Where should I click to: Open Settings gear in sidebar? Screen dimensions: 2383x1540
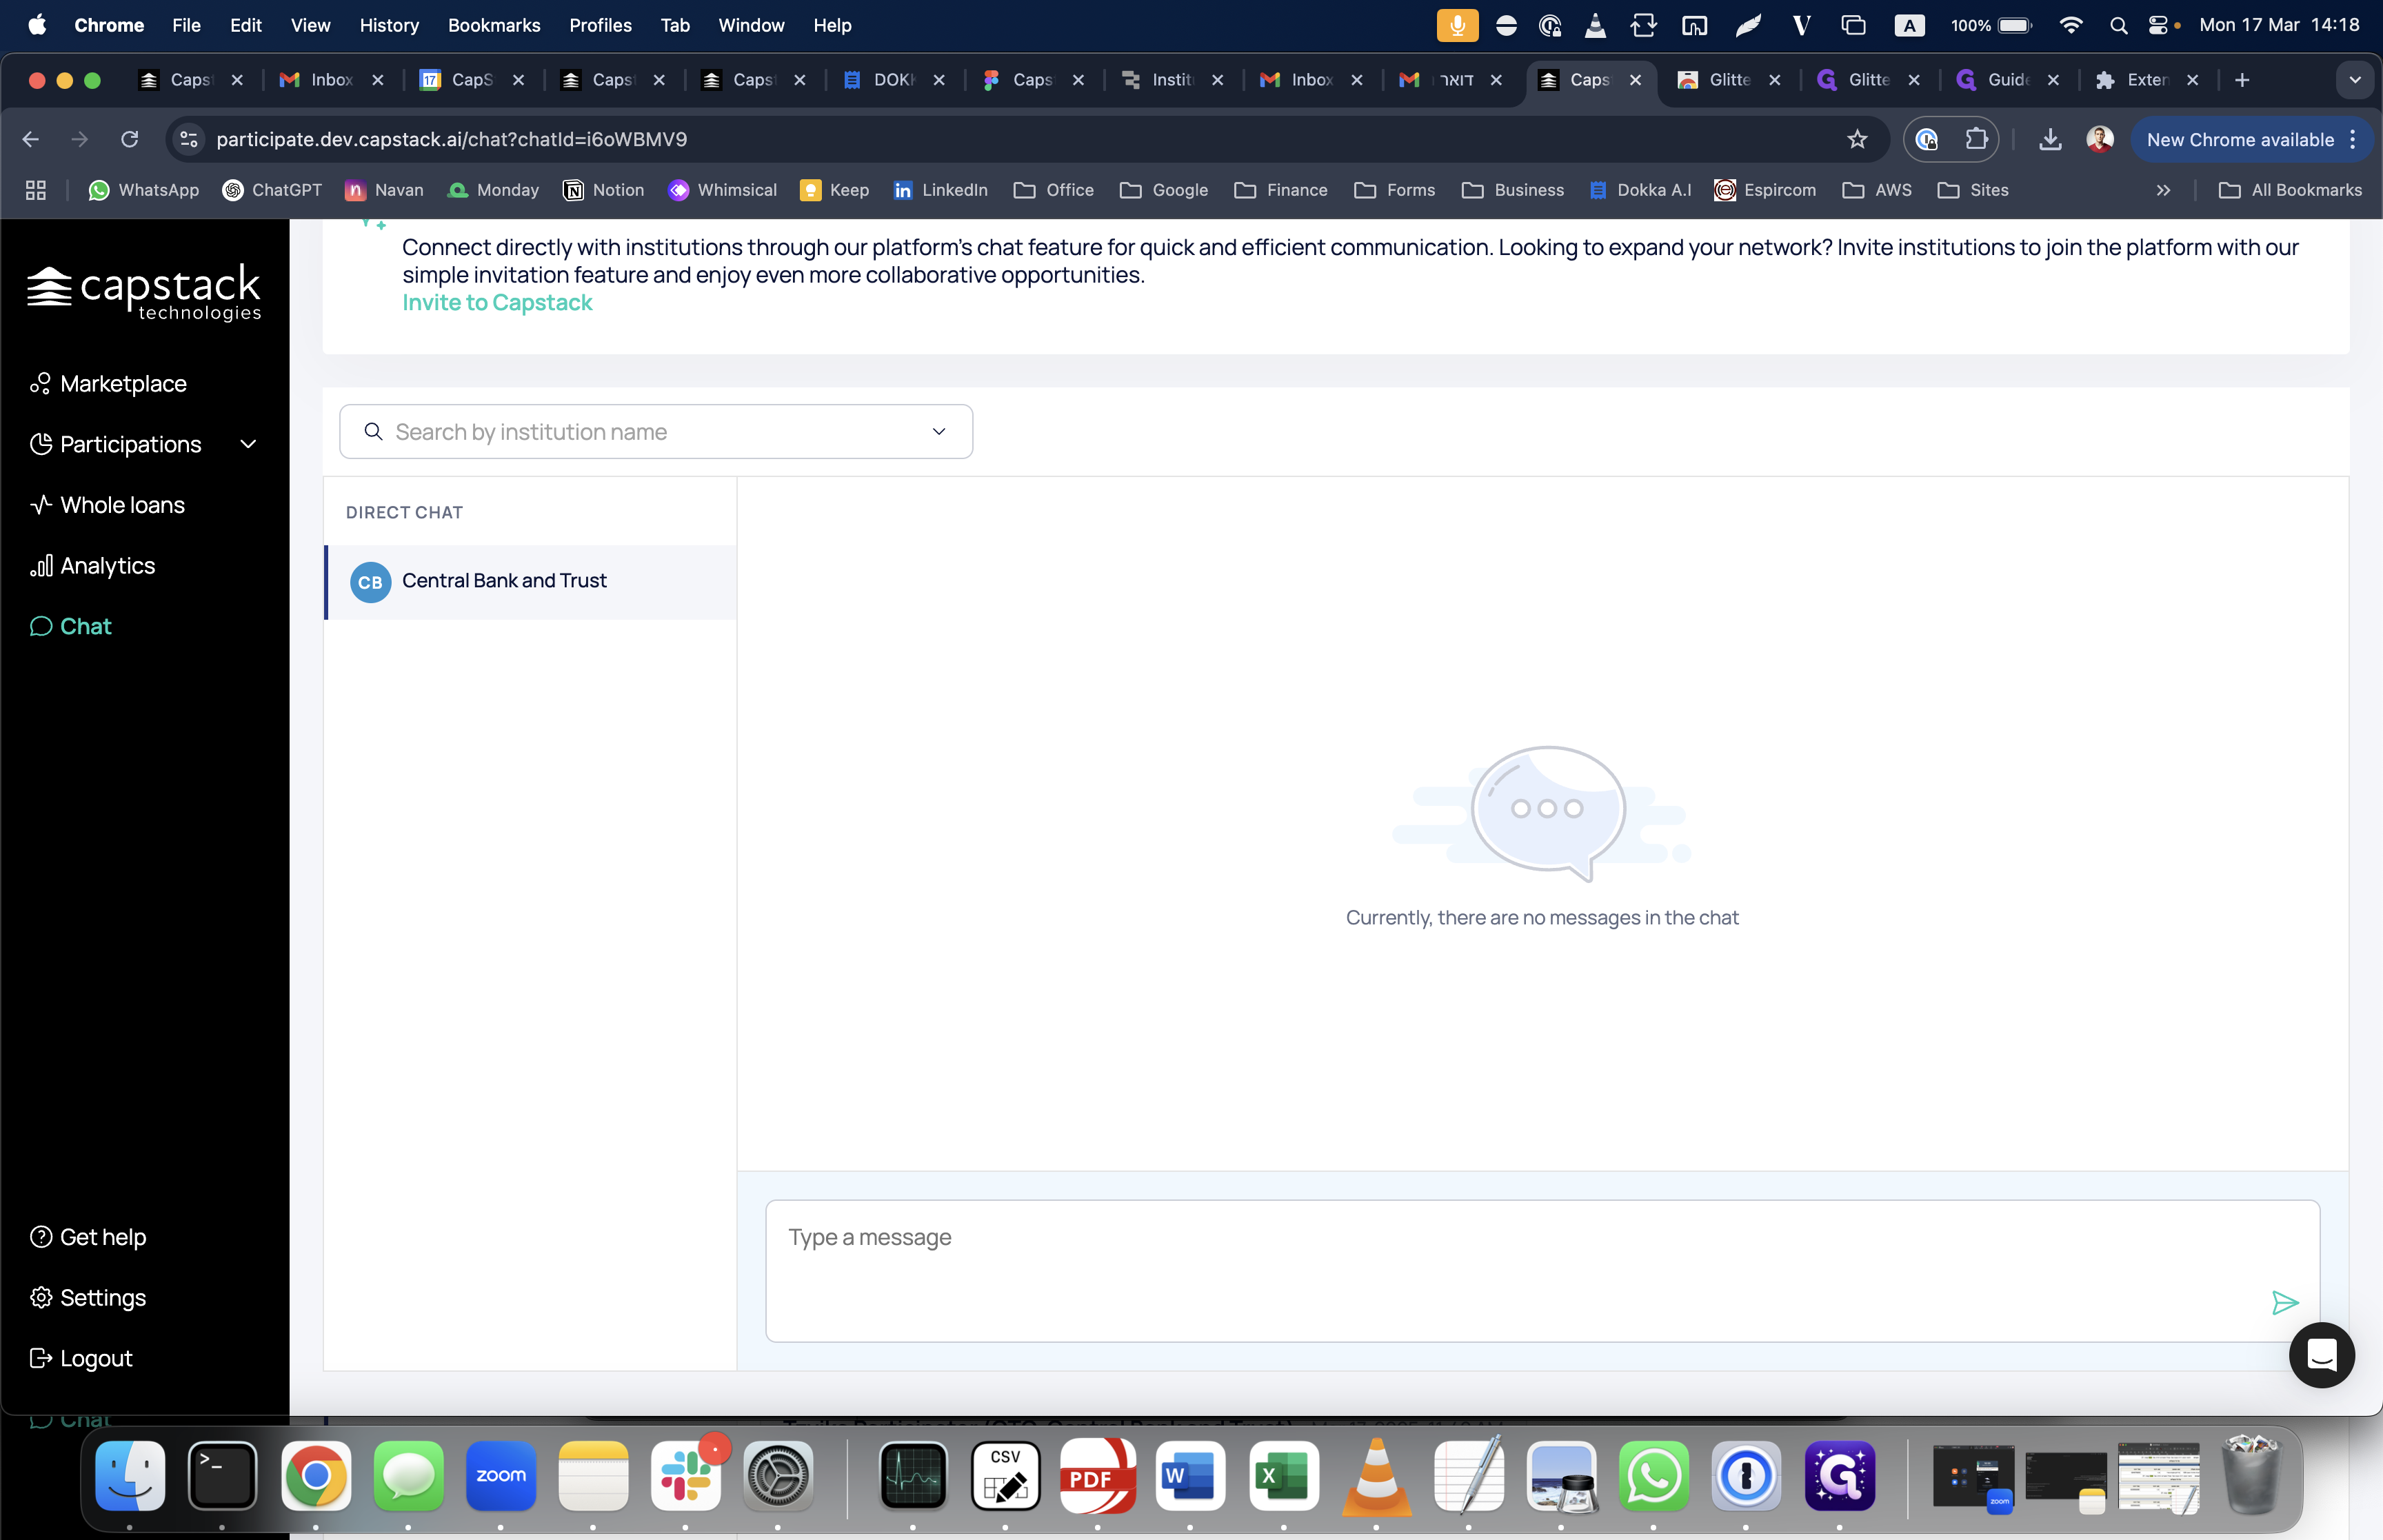point(41,1297)
